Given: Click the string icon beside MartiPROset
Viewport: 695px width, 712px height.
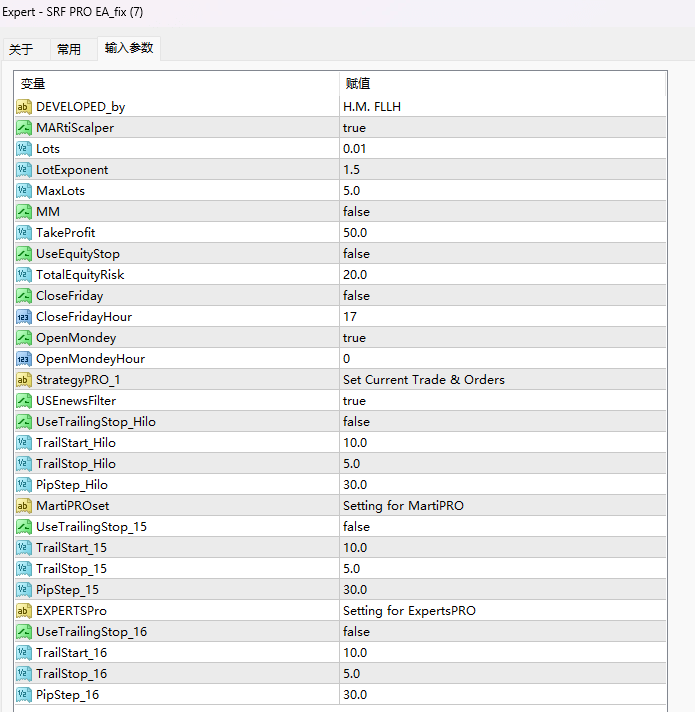Looking at the screenshot, I should (x=24, y=506).
